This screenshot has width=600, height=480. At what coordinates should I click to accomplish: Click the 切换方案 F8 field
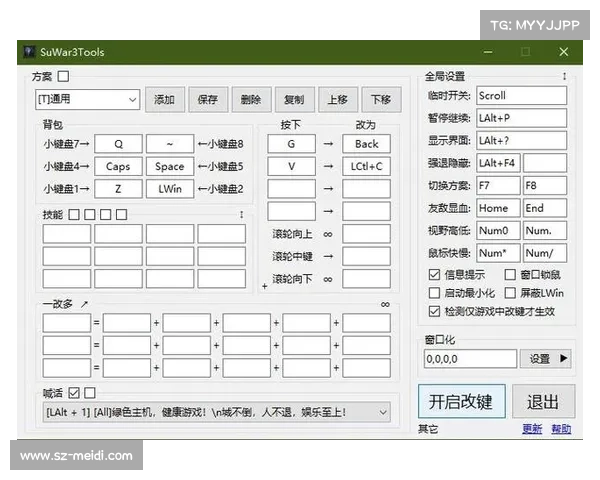[545, 186]
